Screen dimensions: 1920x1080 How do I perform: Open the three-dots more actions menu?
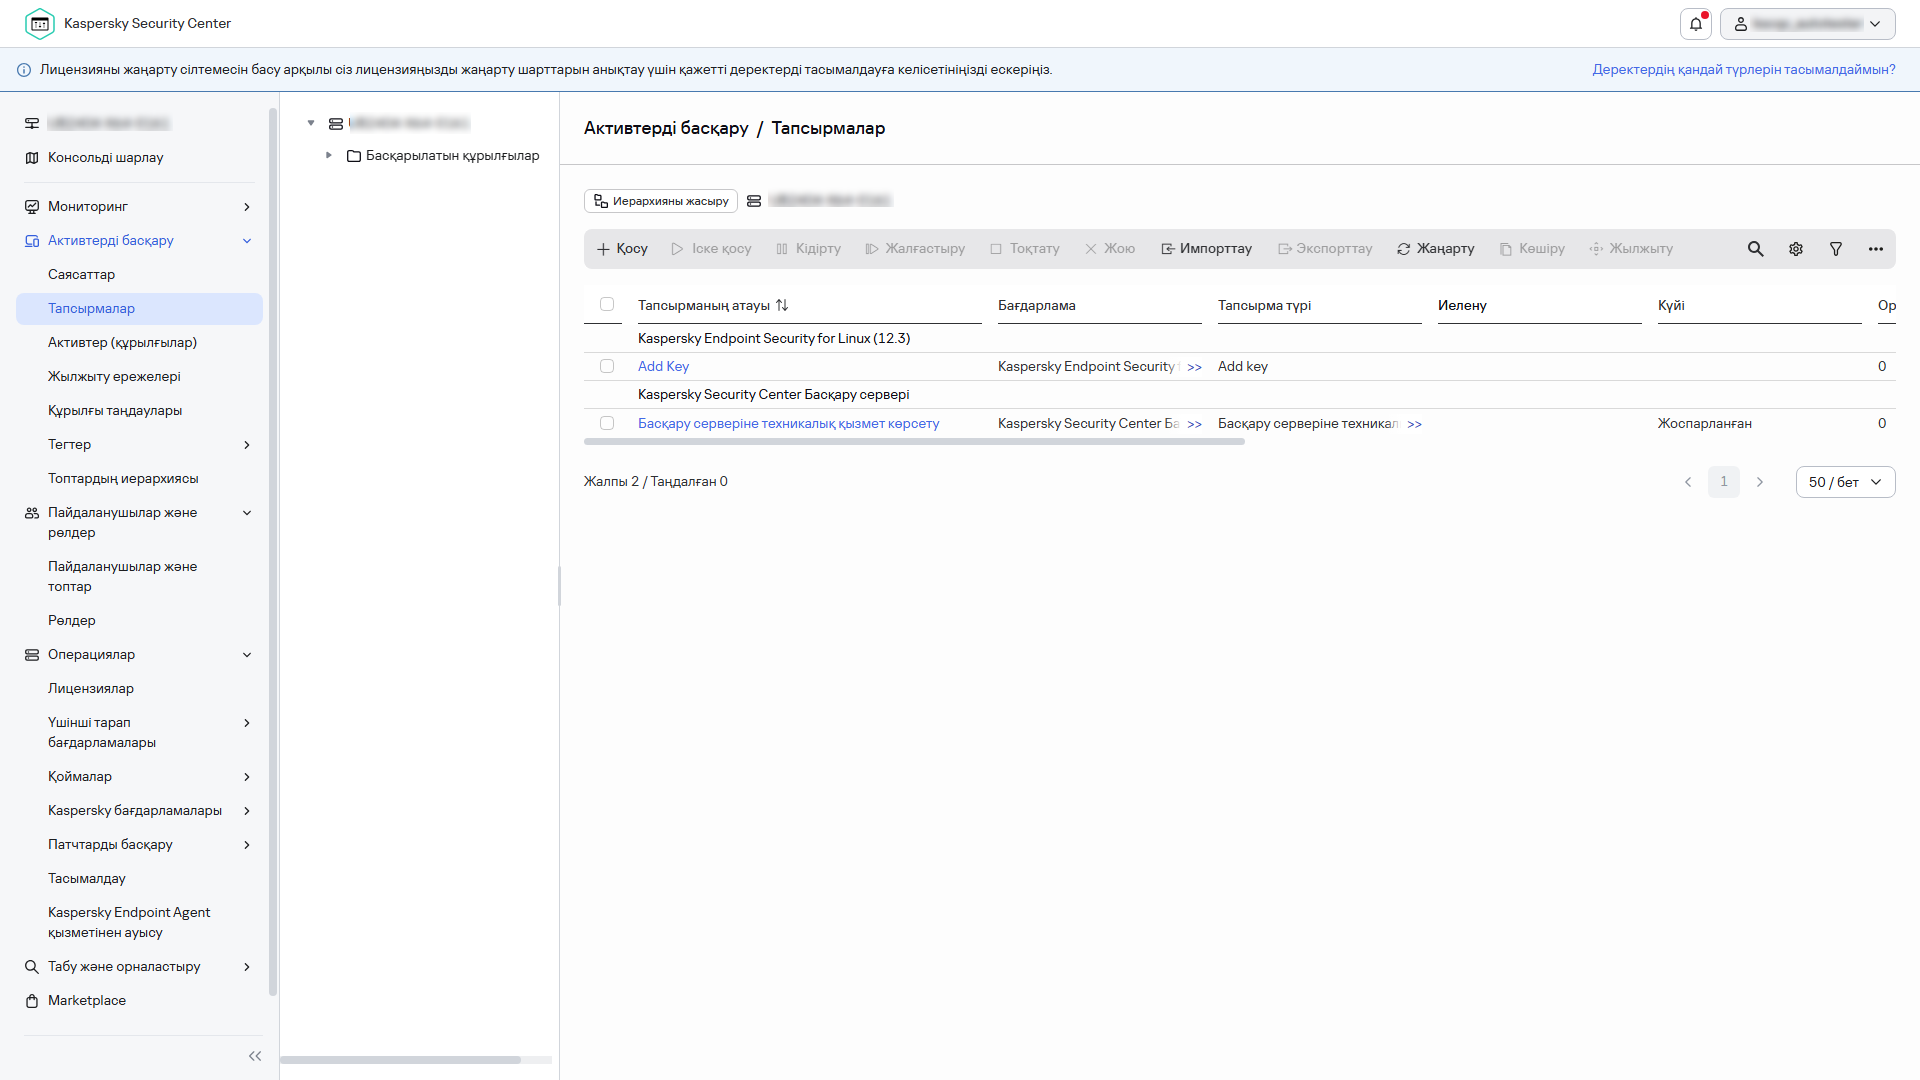tap(1875, 249)
